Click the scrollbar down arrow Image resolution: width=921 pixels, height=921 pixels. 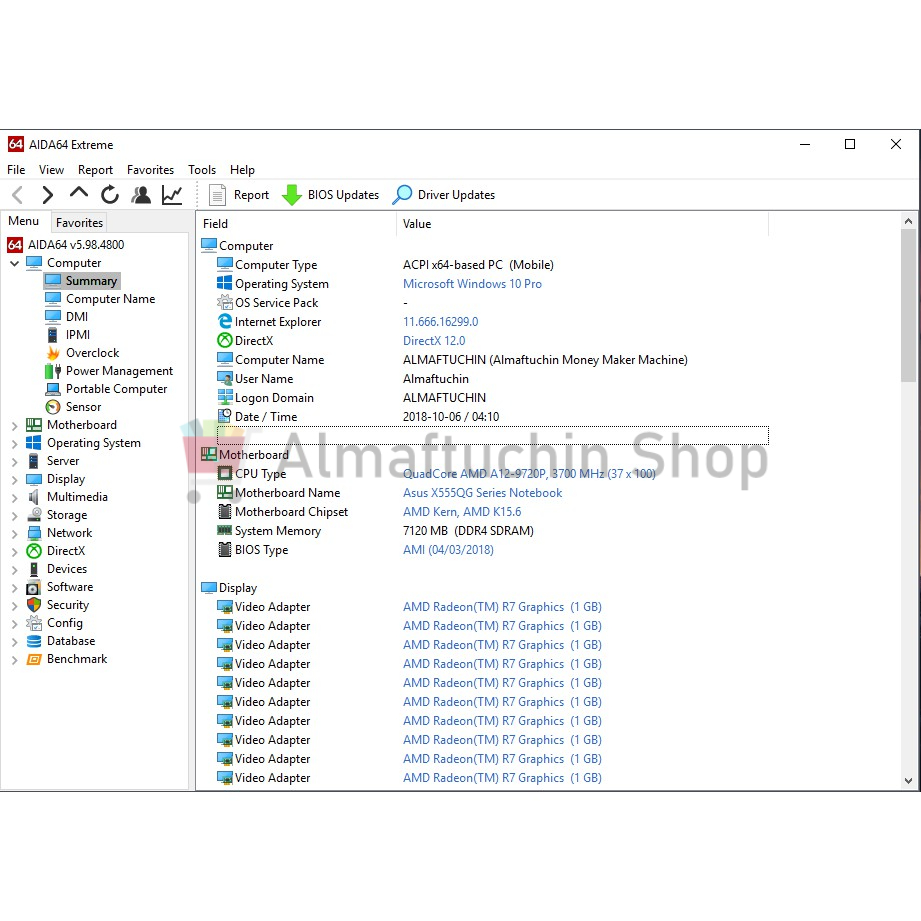tap(908, 781)
